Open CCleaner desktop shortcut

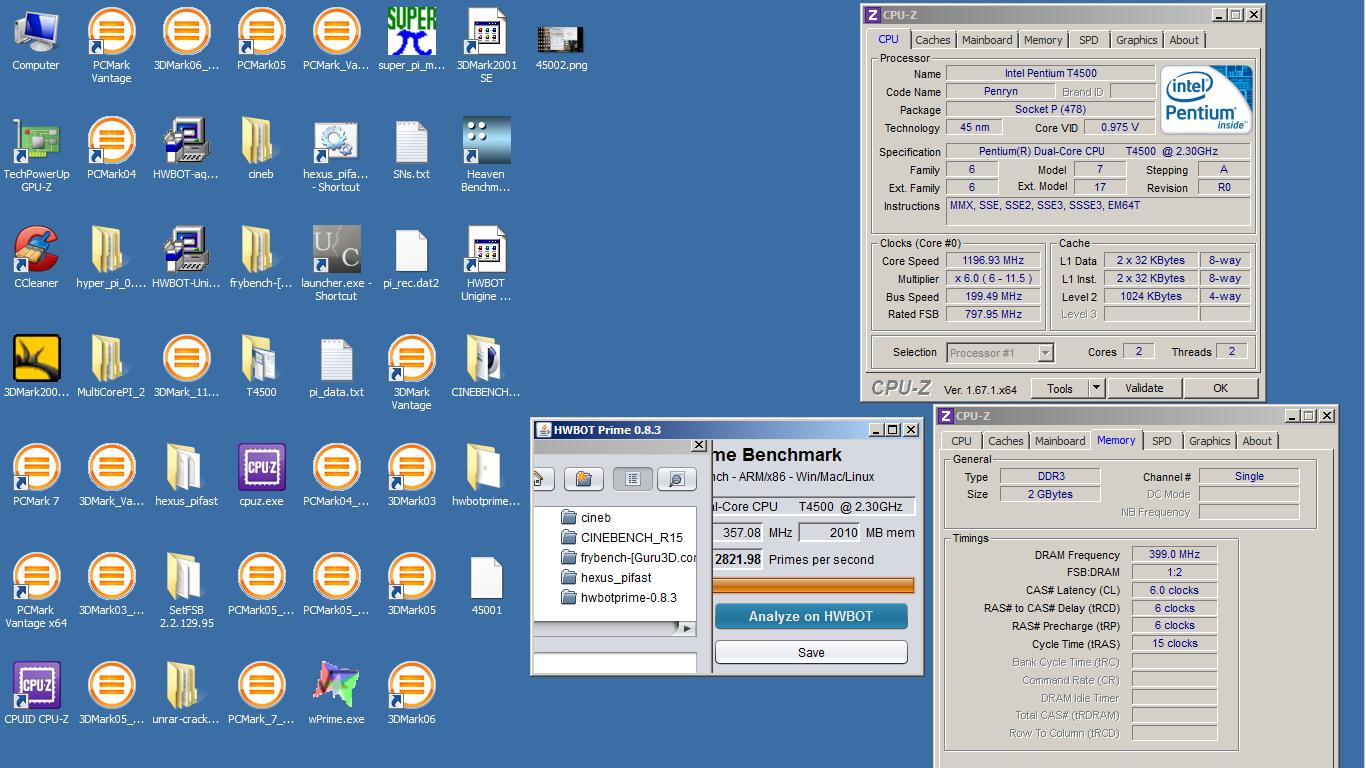click(x=36, y=258)
